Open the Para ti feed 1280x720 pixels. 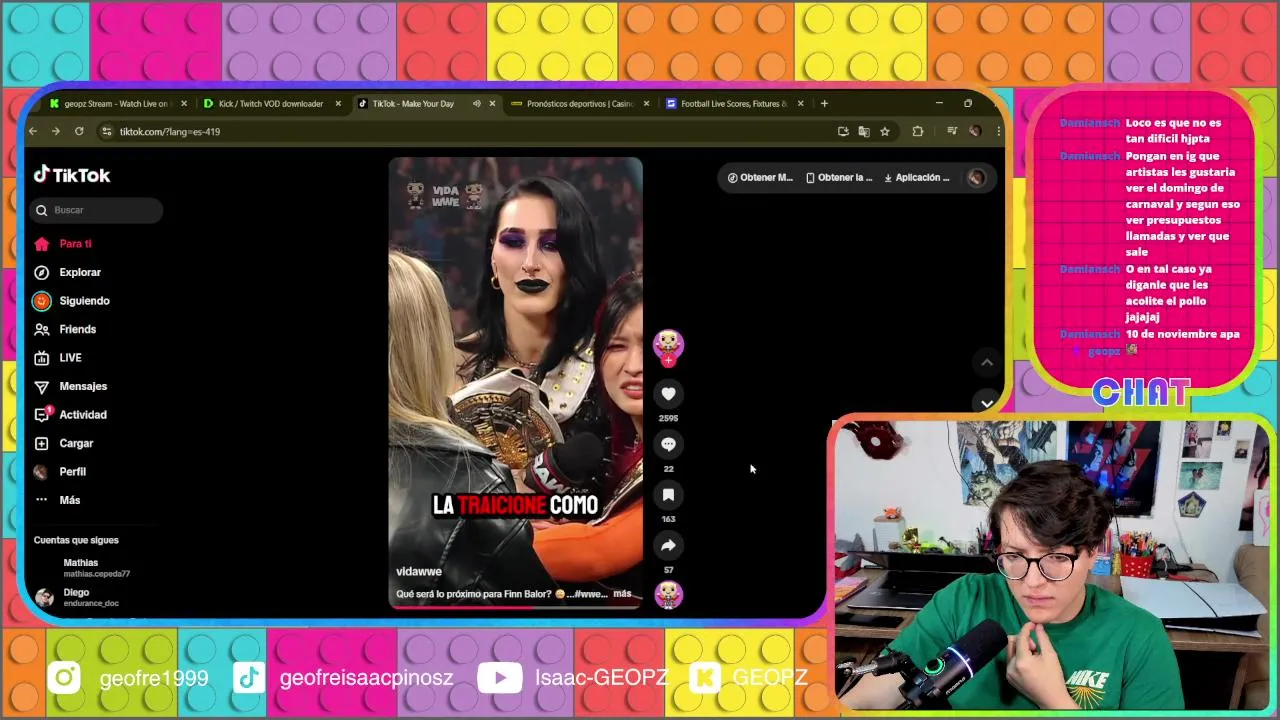(75, 244)
